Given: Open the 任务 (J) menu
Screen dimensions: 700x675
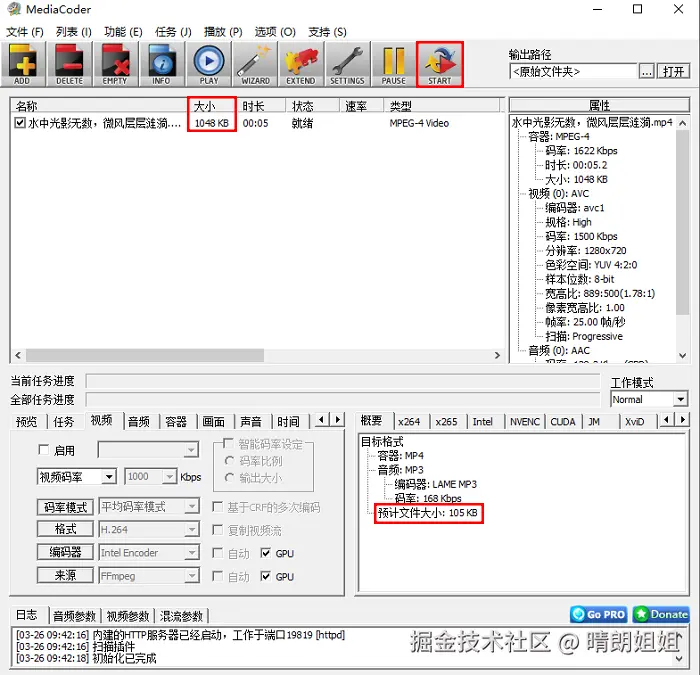Looking at the screenshot, I should (x=173, y=32).
